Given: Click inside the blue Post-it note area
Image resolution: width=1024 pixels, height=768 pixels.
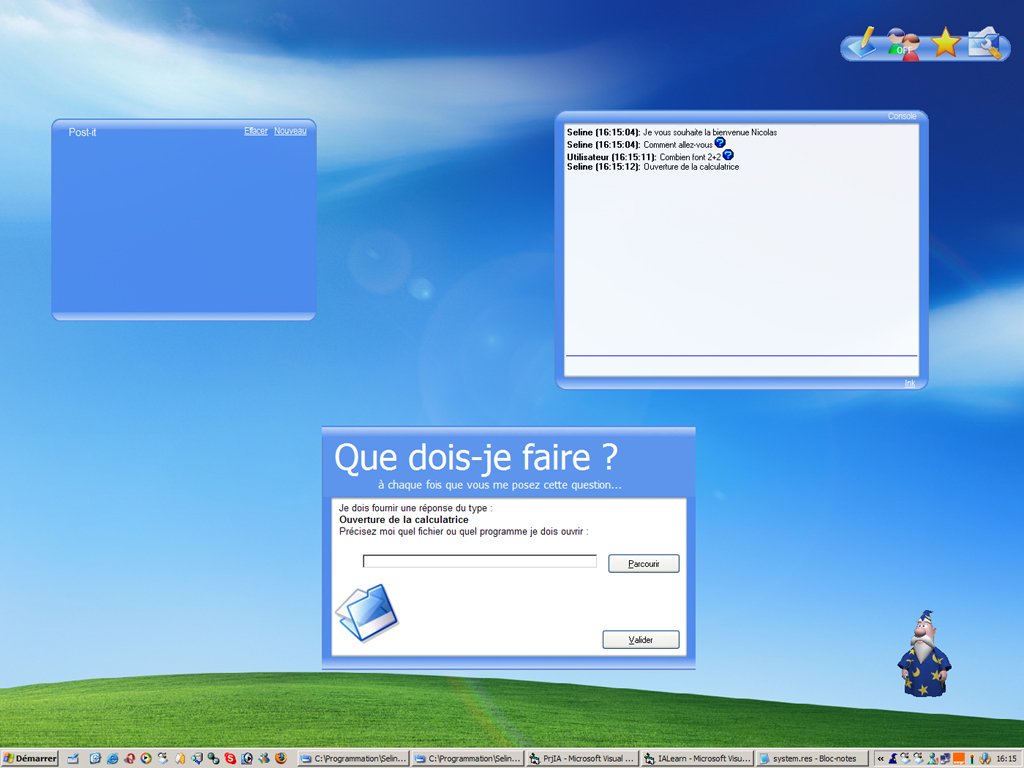Looking at the screenshot, I should (184, 225).
